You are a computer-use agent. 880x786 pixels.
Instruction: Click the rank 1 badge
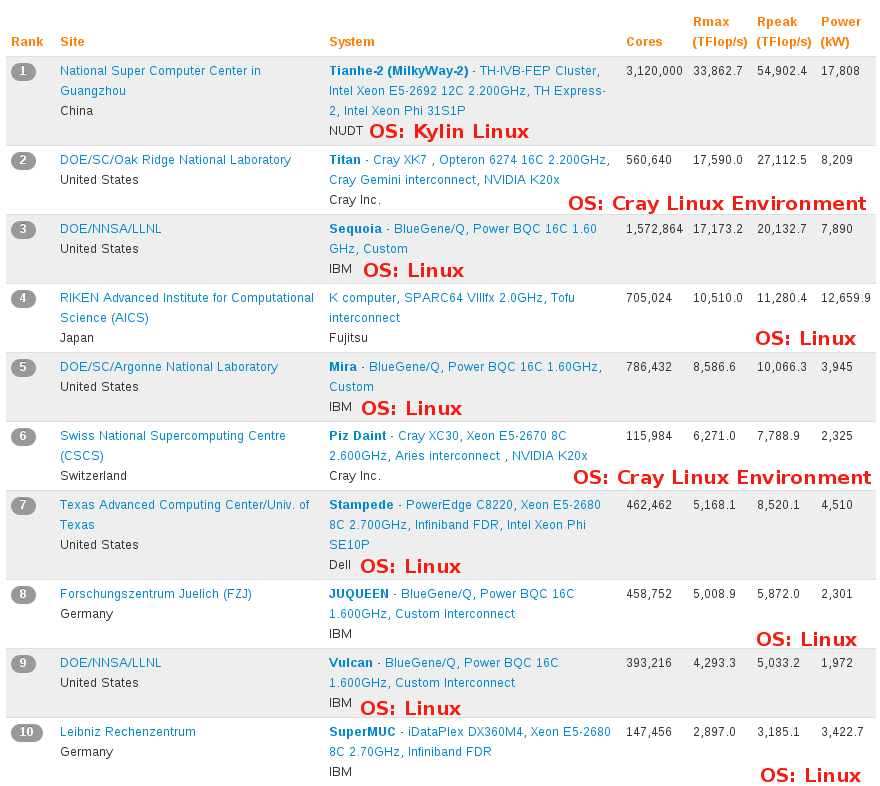point(23,71)
